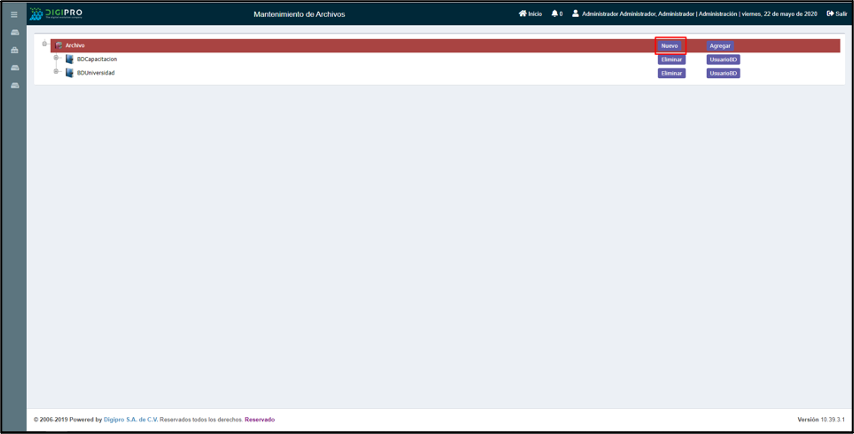This screenshot has width=854, height=434.
Task: Click the Reservado footer link
Action: 260,420
